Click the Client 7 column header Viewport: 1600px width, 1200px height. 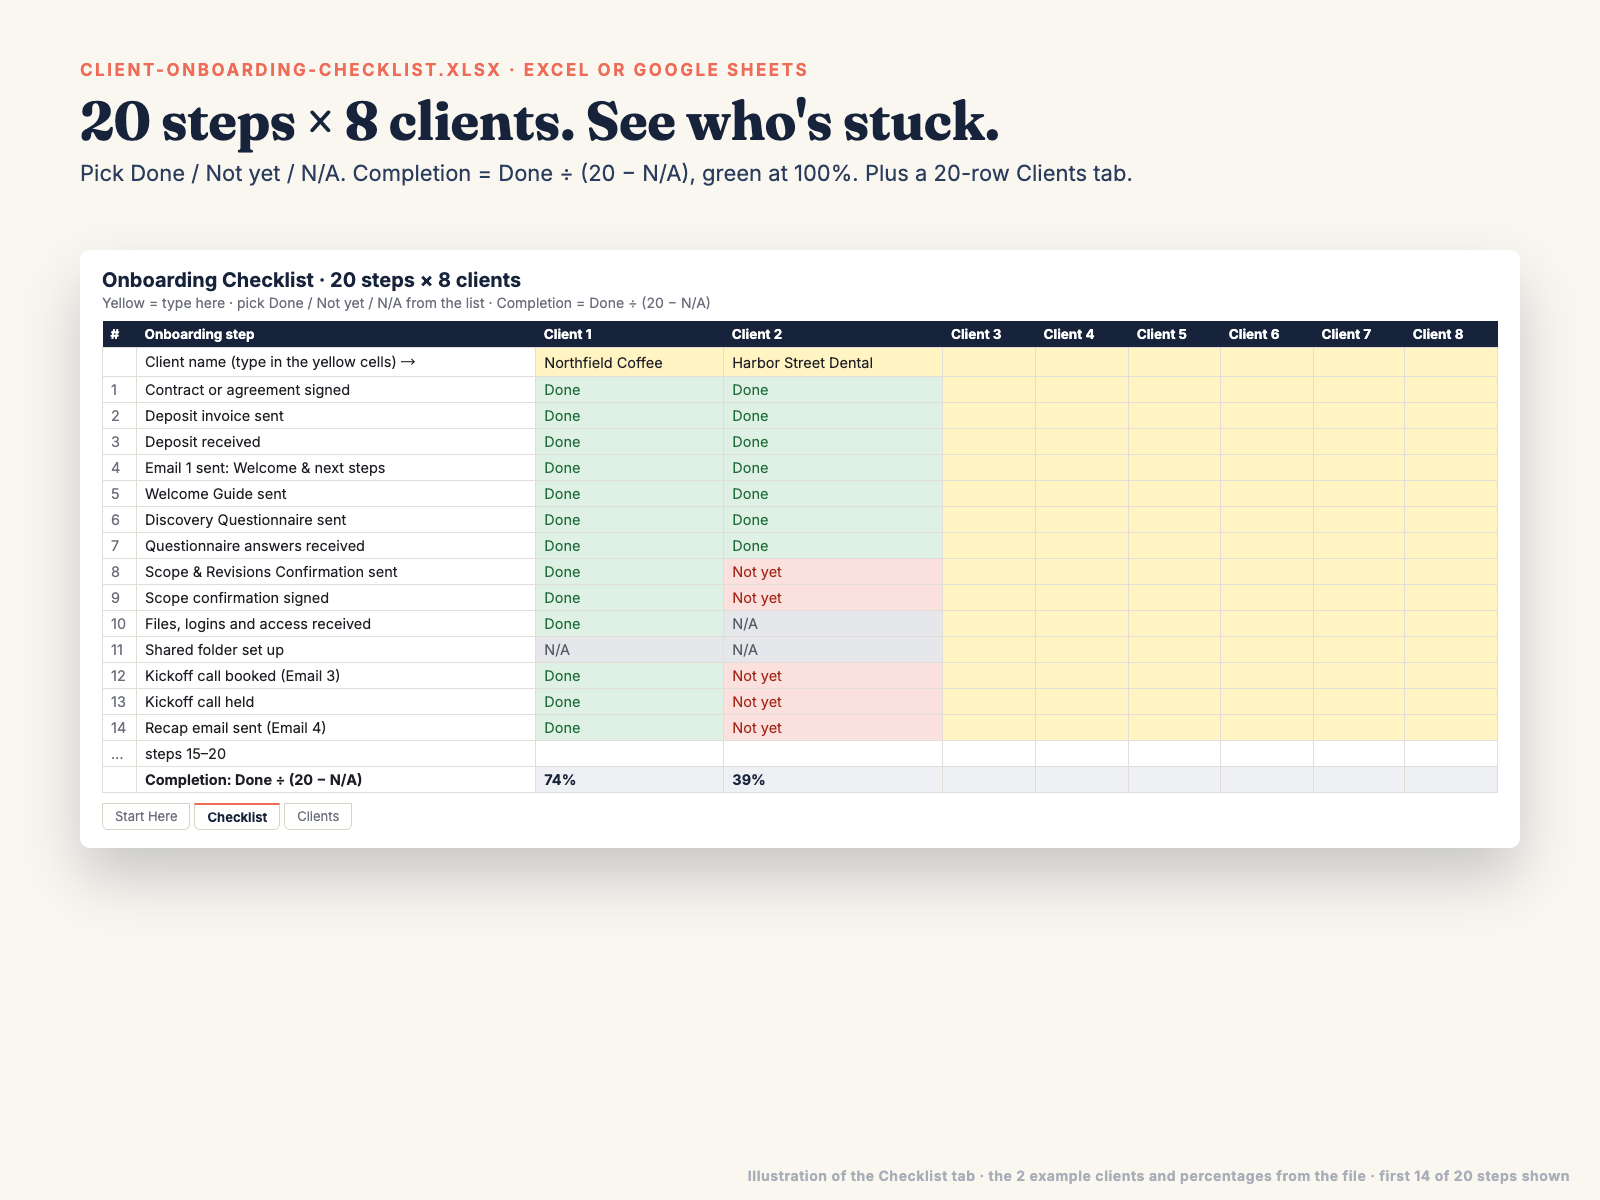coord(1359,334)
